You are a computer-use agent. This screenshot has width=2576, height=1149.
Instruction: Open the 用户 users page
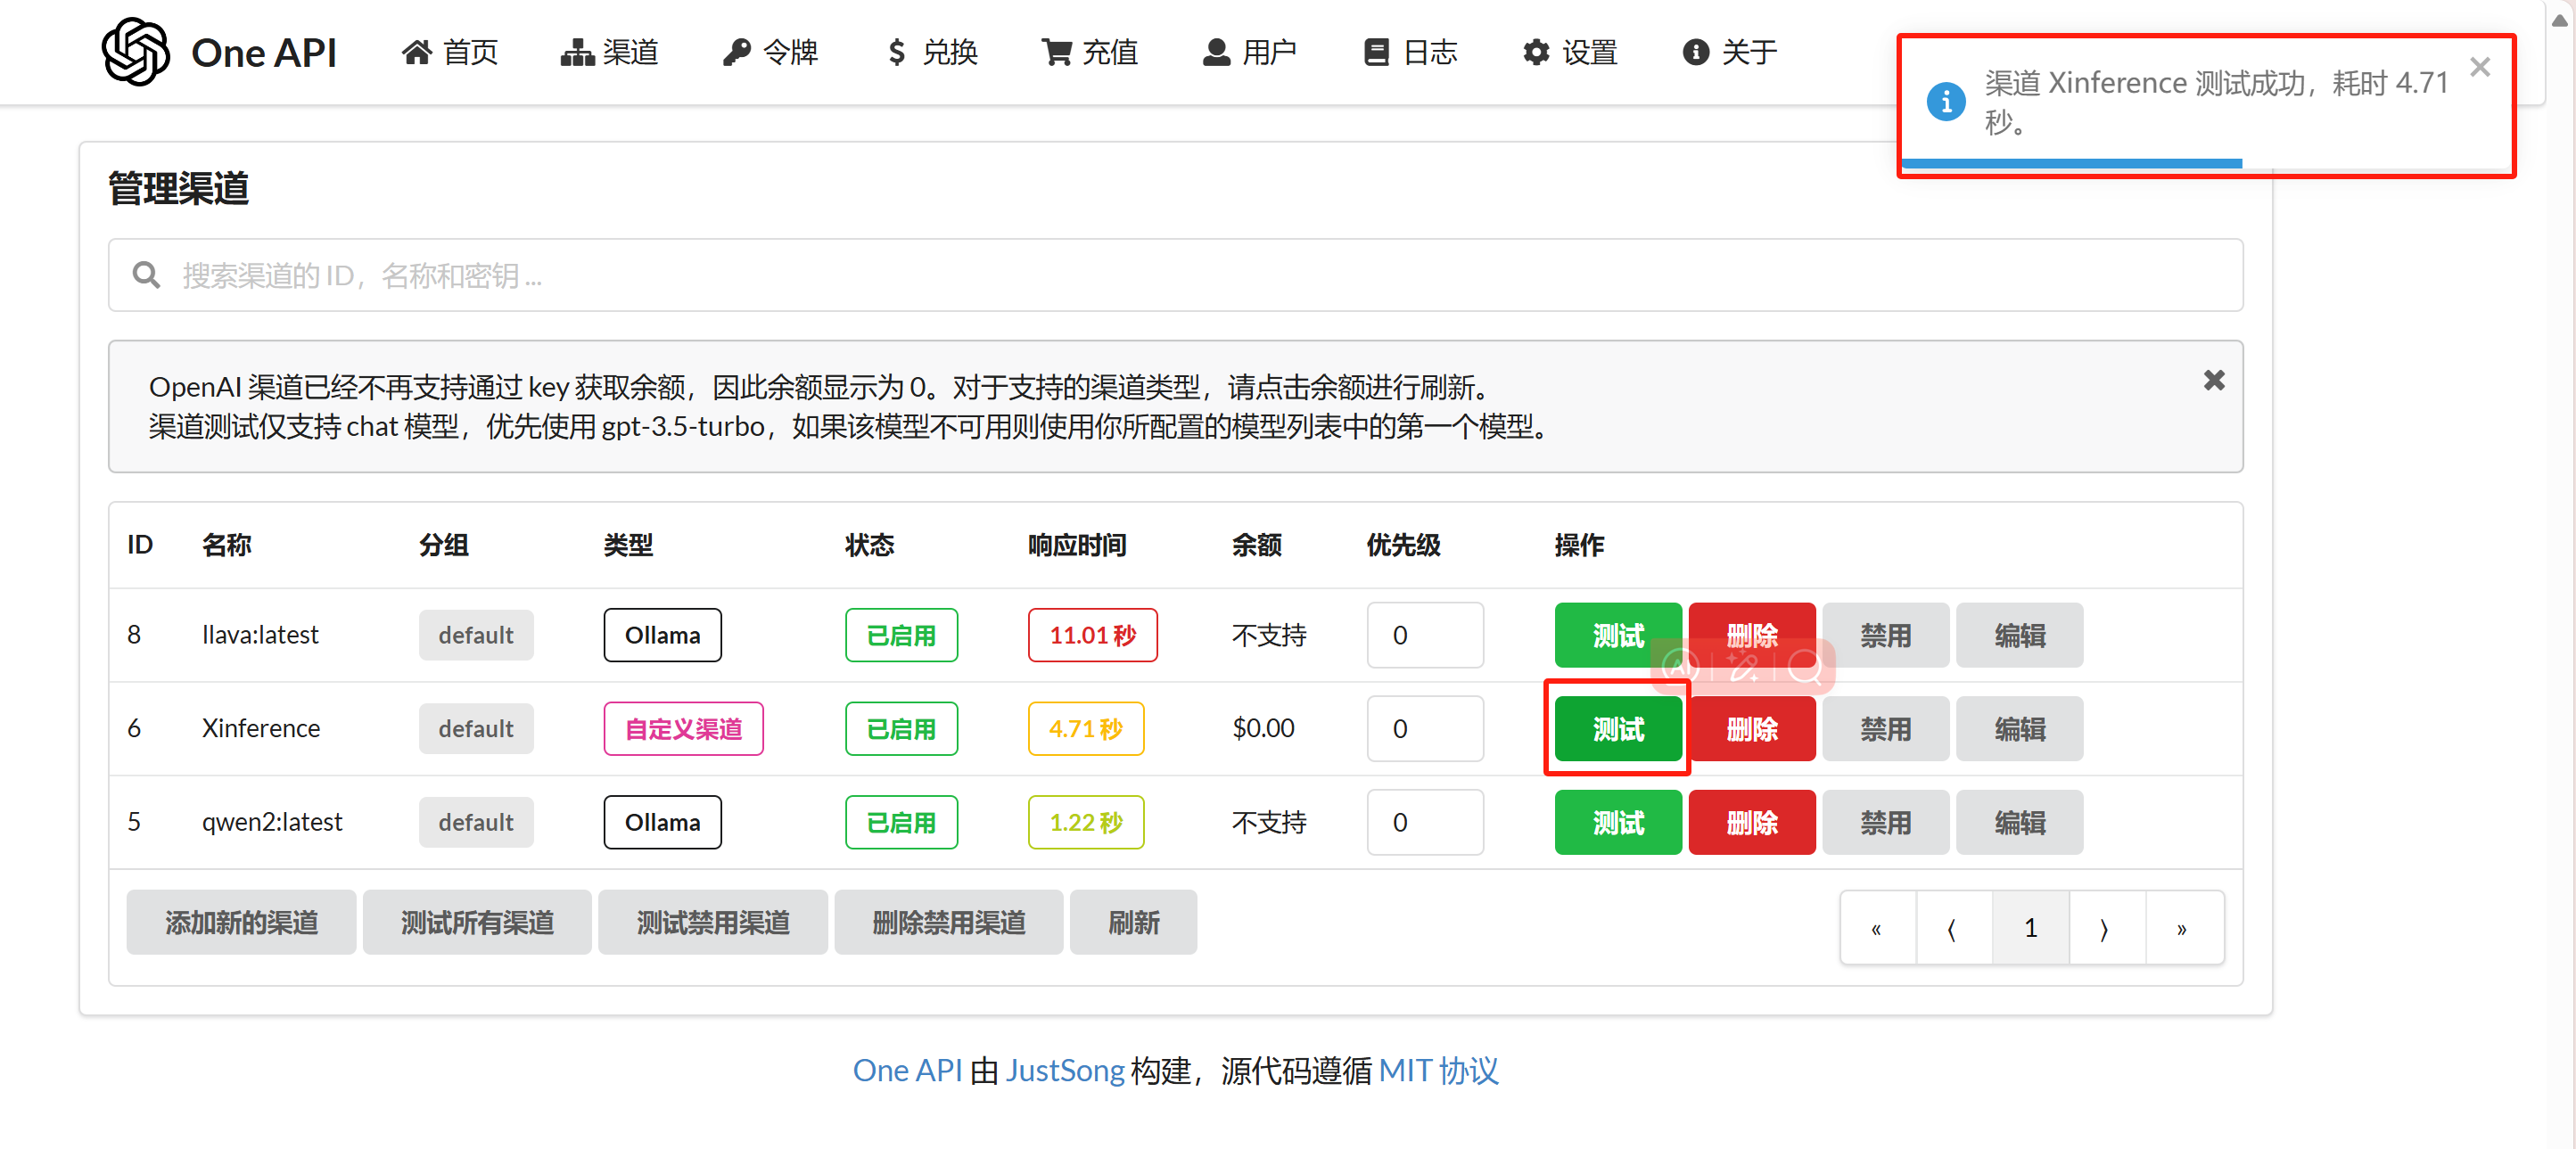(x=1250, y=52)
